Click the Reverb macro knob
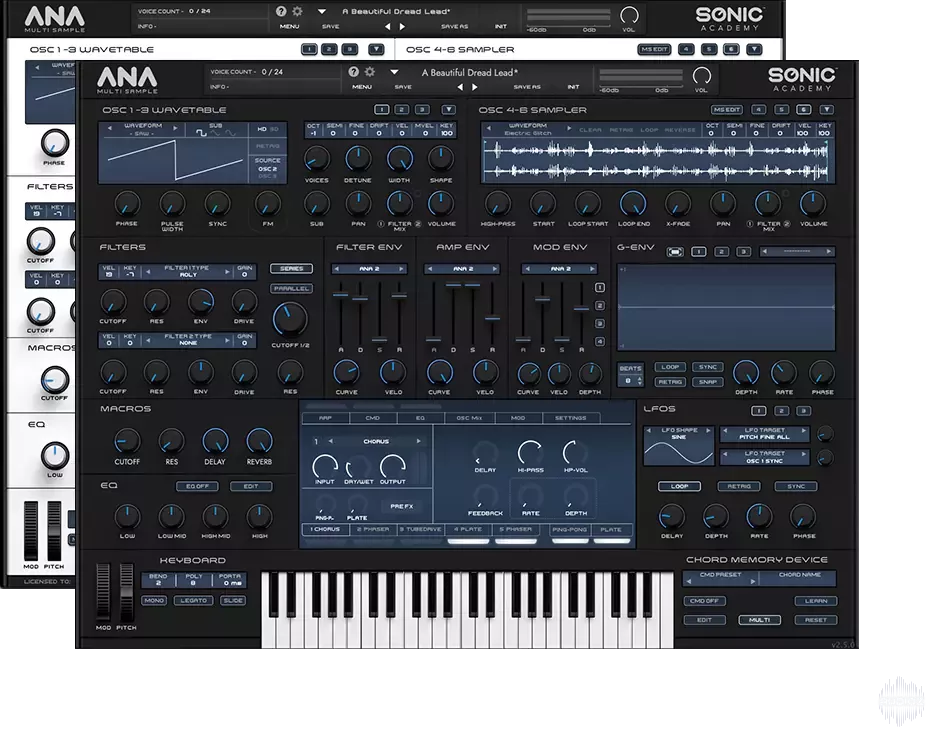Screen dimensions: 934x736 click(x=259, y=441)
